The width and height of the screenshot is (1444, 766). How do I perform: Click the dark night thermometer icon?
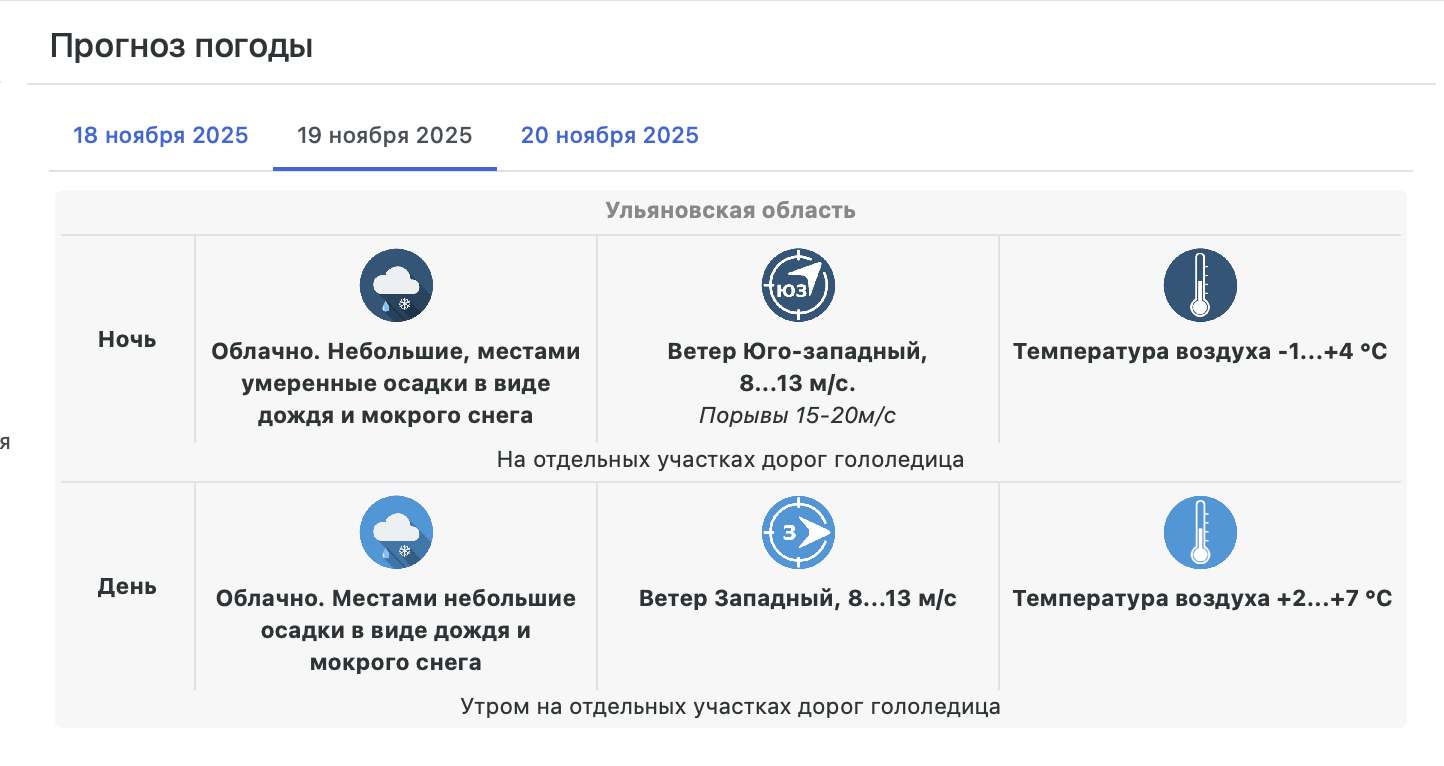coord(1200,286)
